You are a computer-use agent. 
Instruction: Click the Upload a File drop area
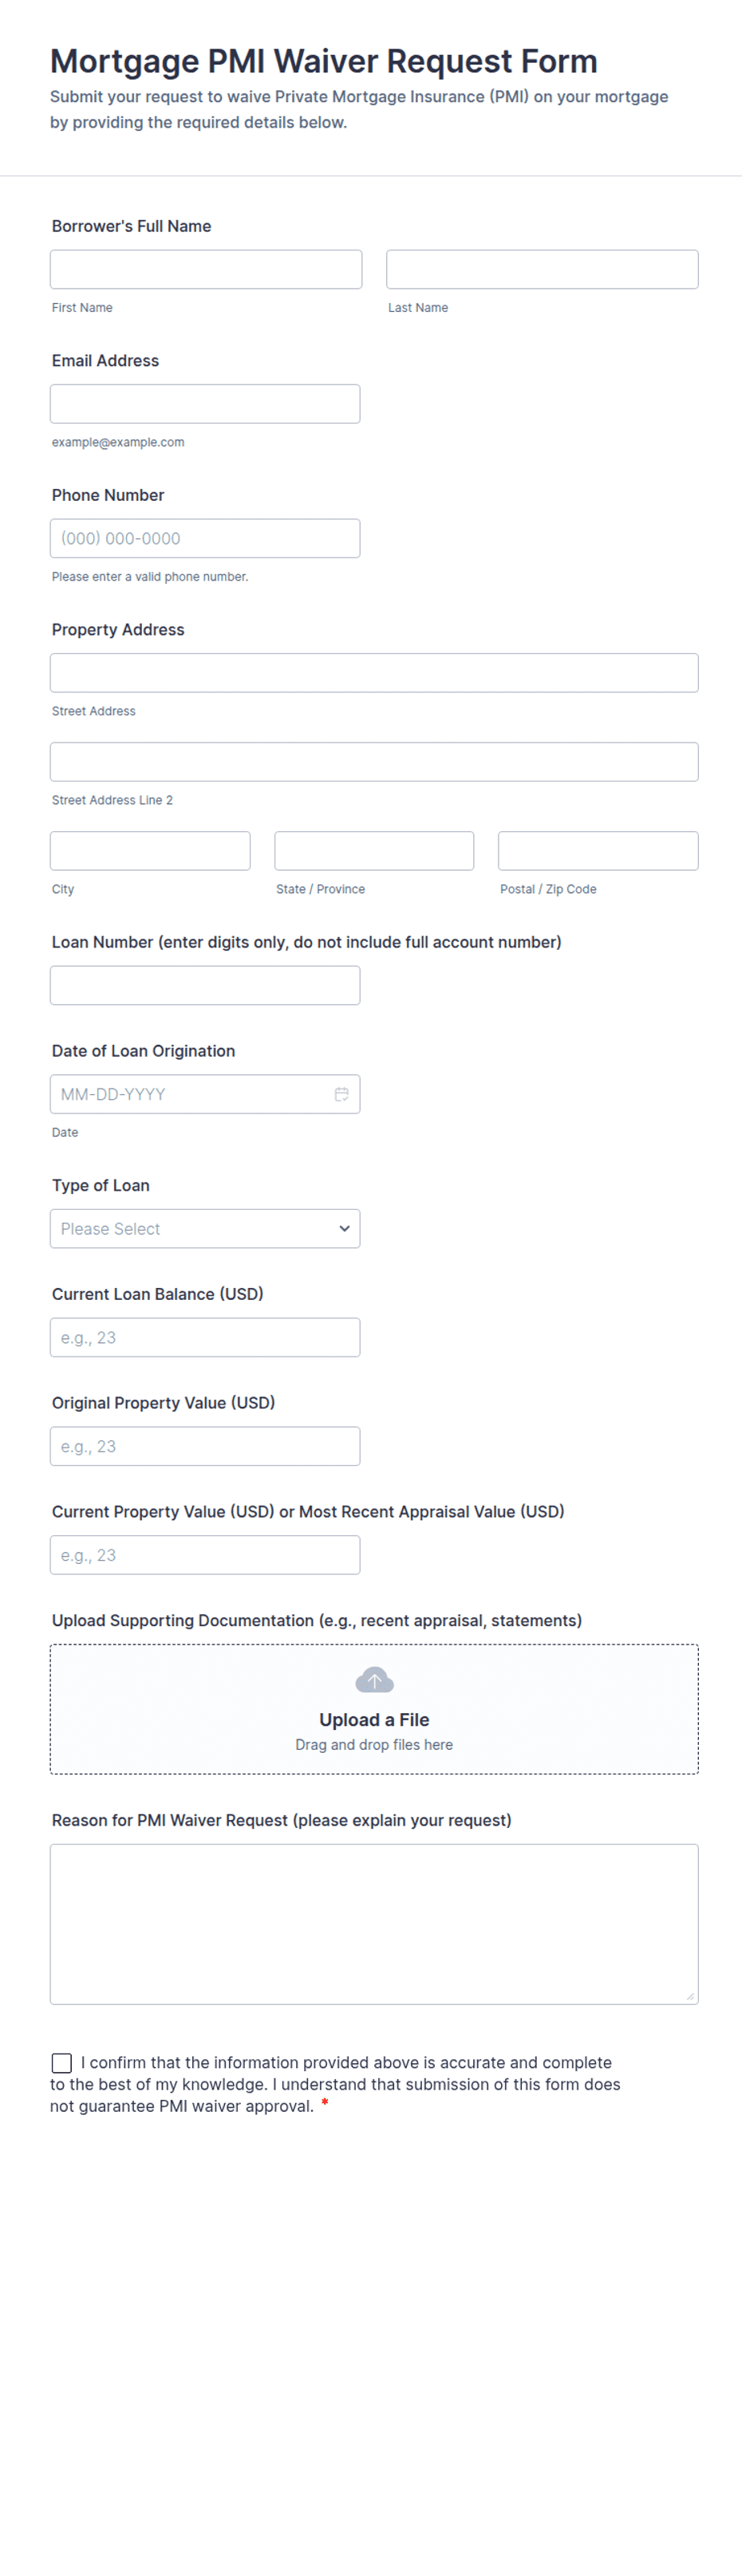coord(374,1709)
